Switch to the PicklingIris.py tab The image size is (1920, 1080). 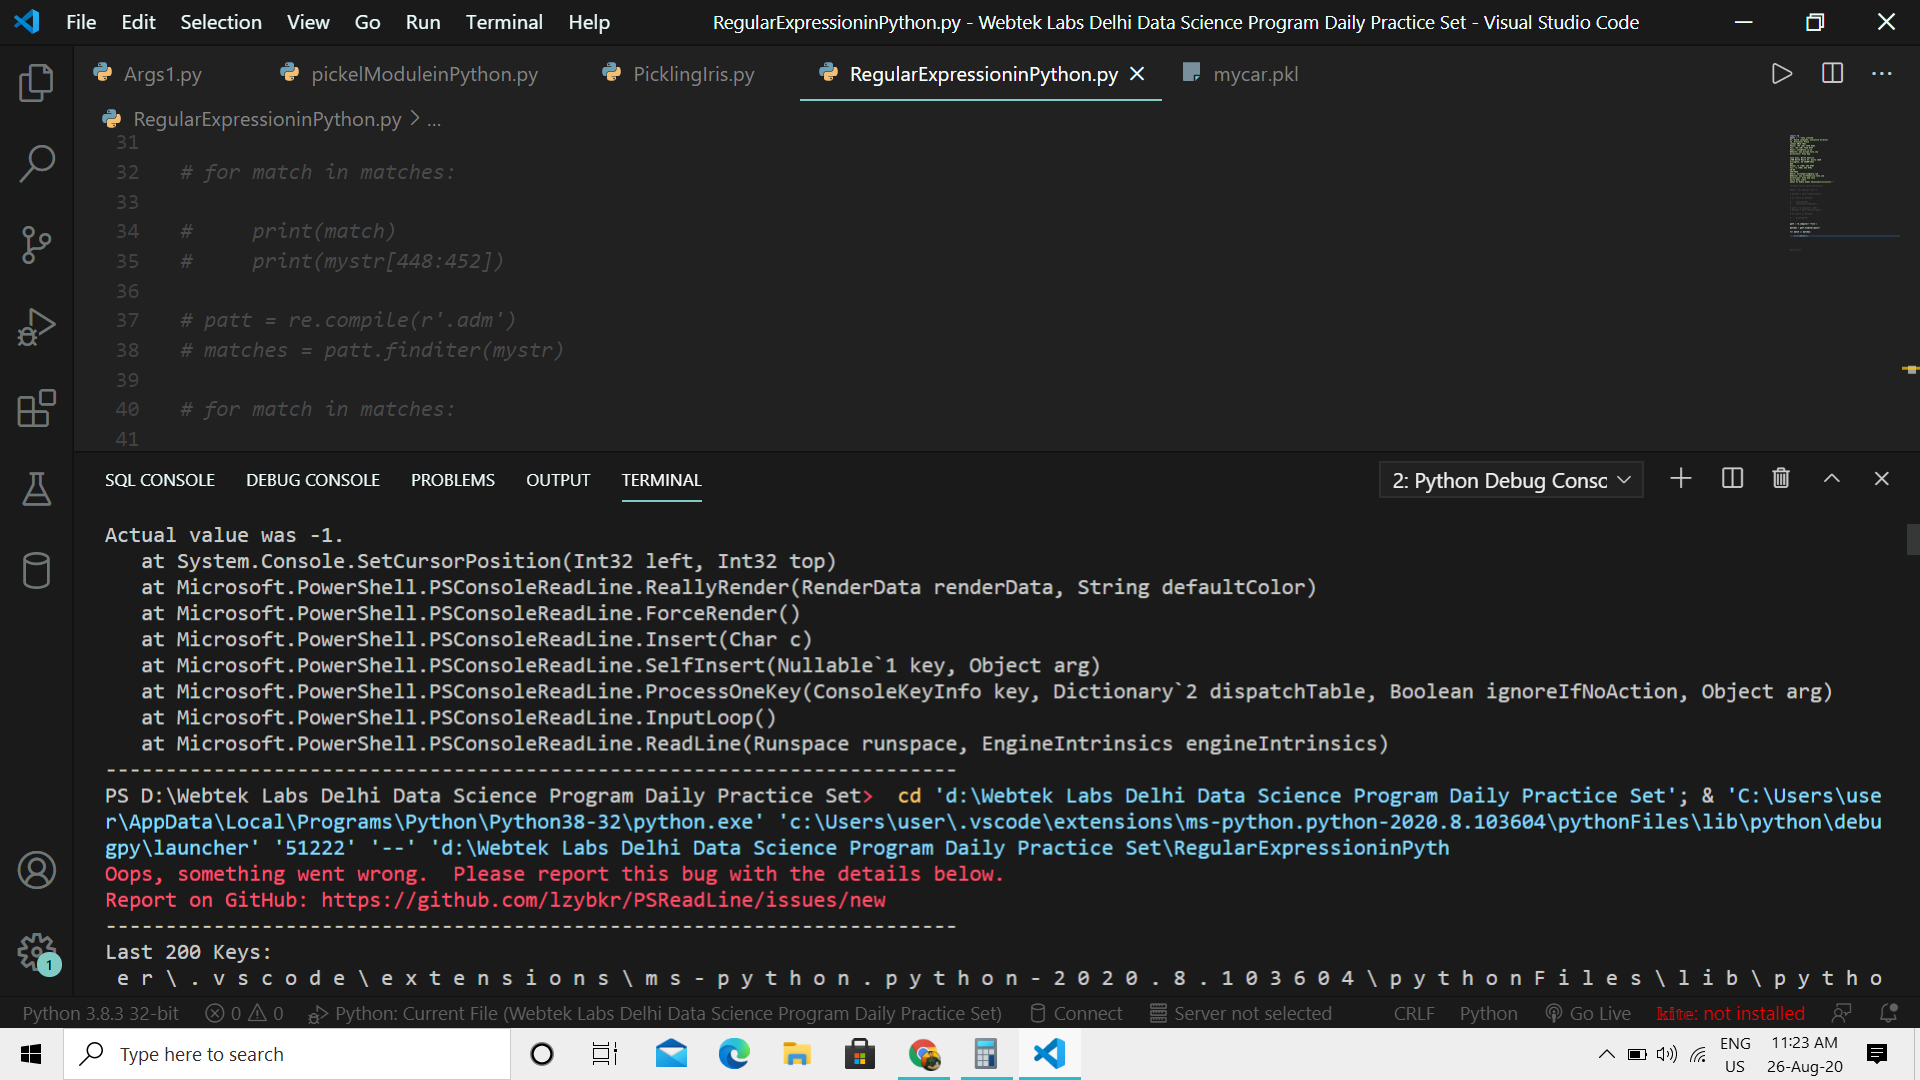pyautogui.click(x=692, y=74)
